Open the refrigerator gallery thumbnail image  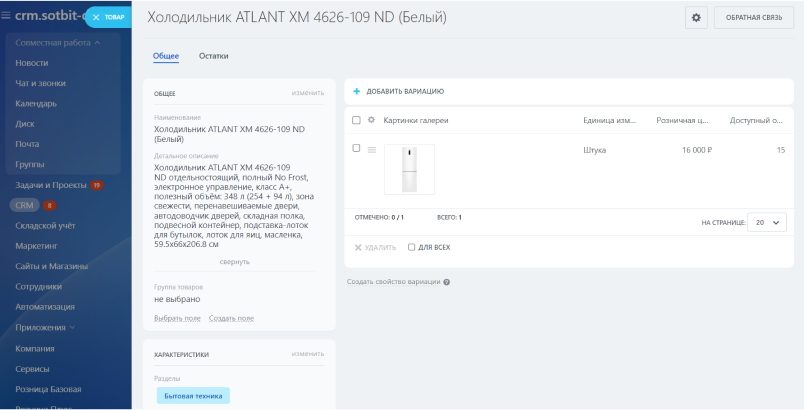409,169
